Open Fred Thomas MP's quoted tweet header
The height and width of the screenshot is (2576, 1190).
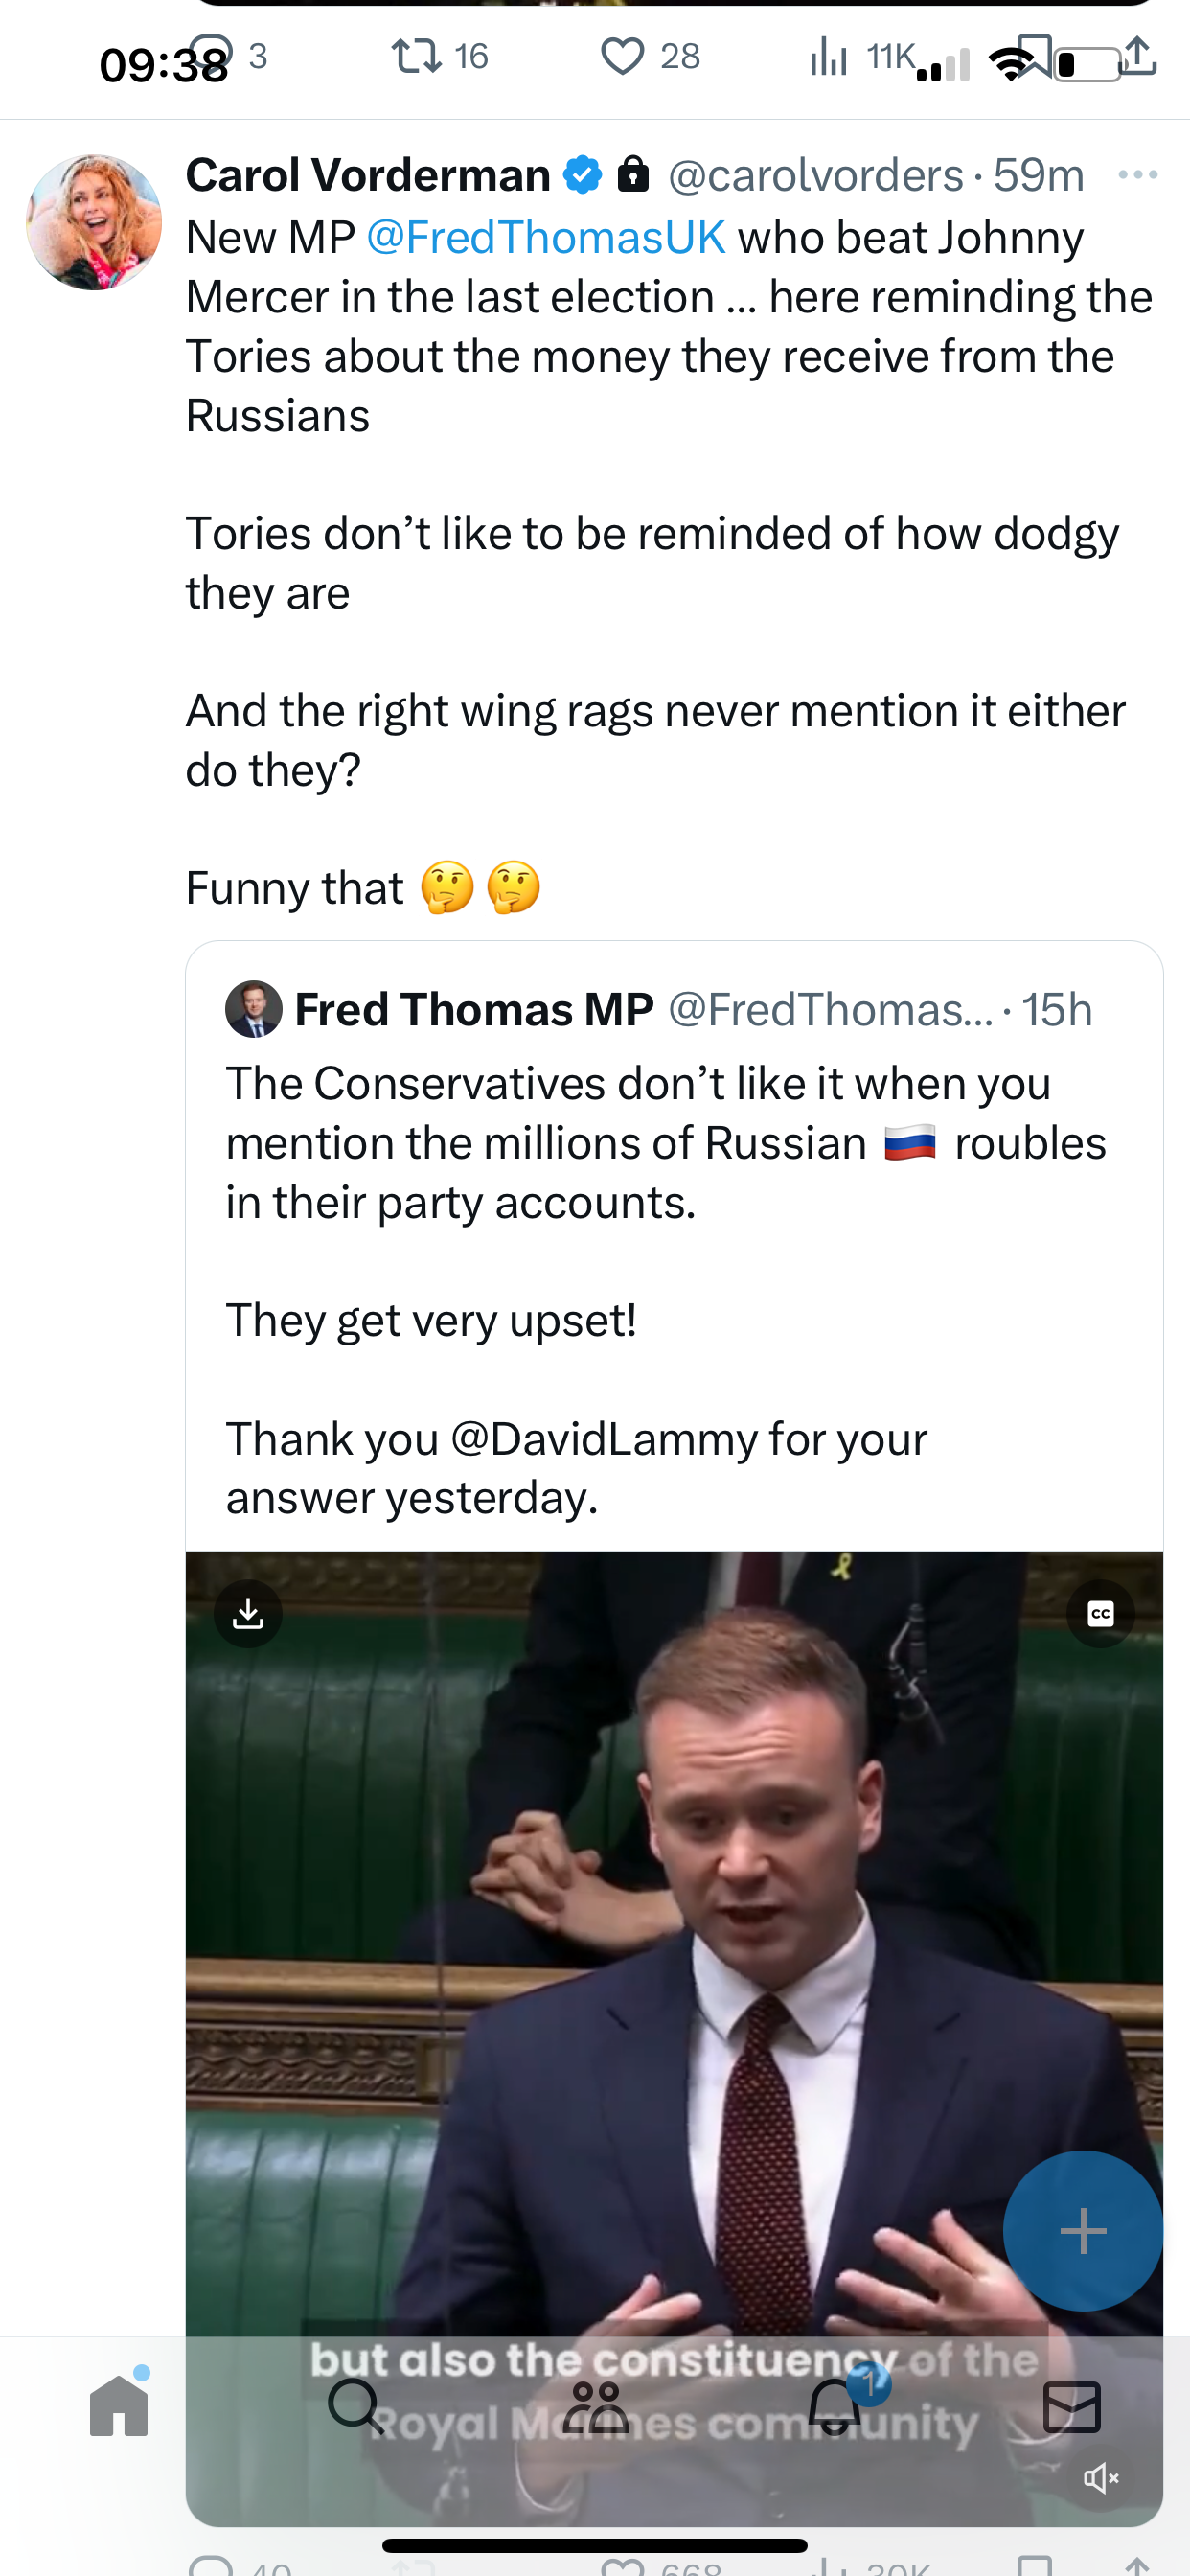[x=659, y=1009]
